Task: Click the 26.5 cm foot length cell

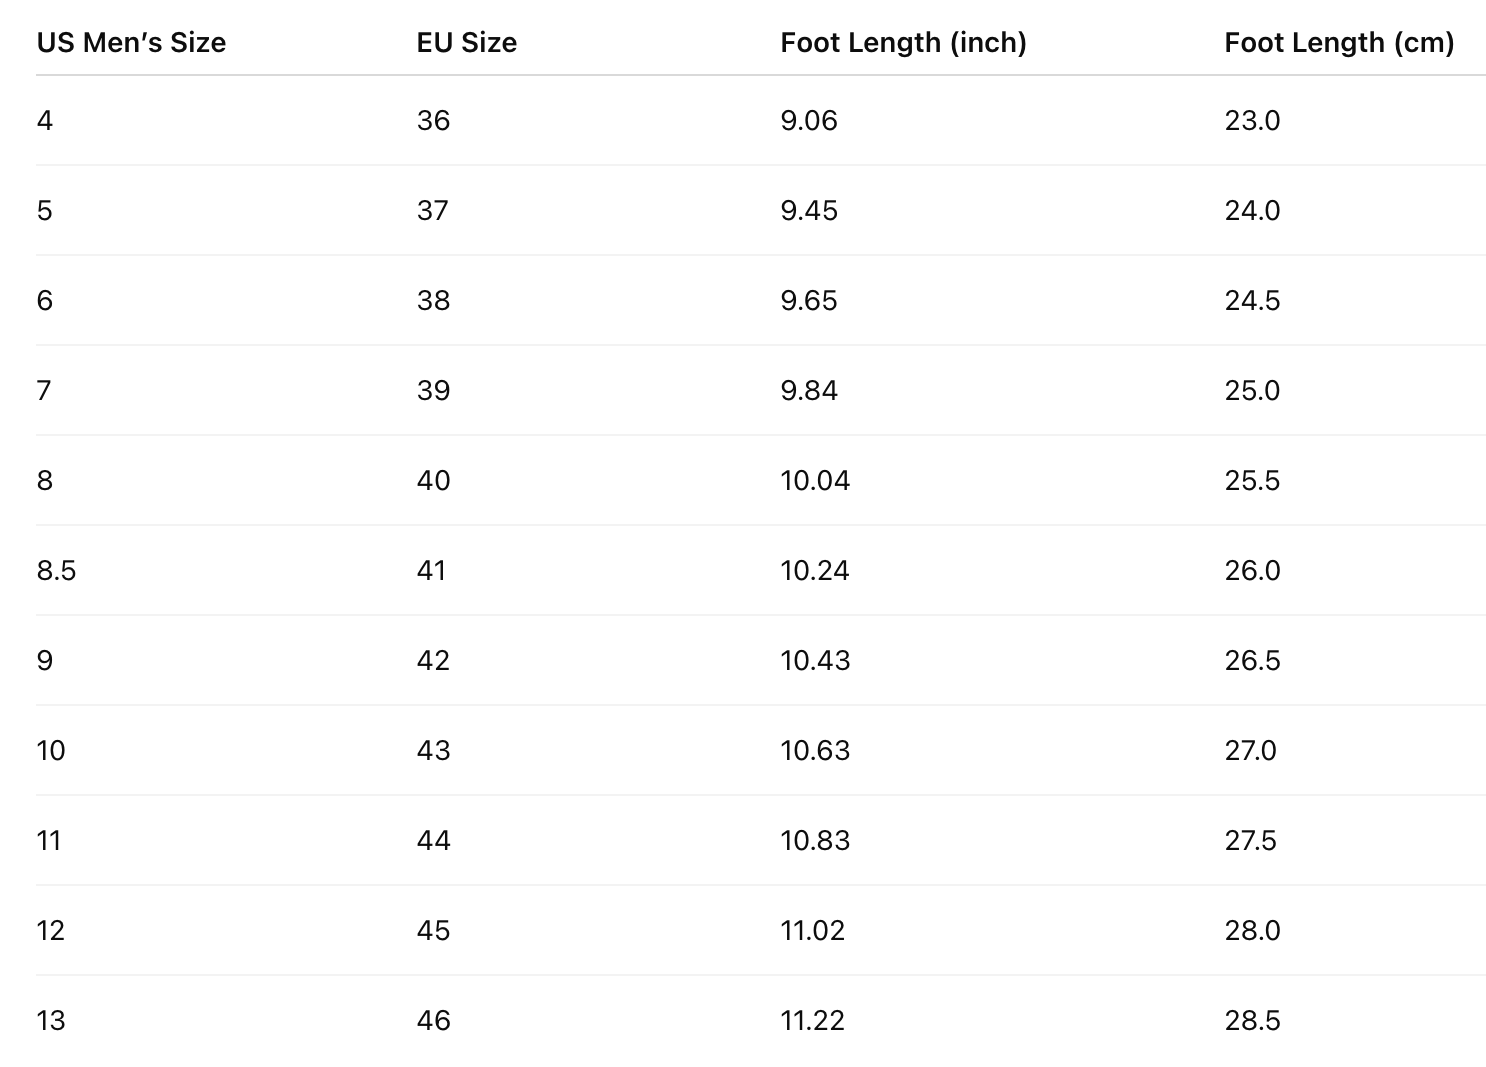Action: (x=1252, y=661)
